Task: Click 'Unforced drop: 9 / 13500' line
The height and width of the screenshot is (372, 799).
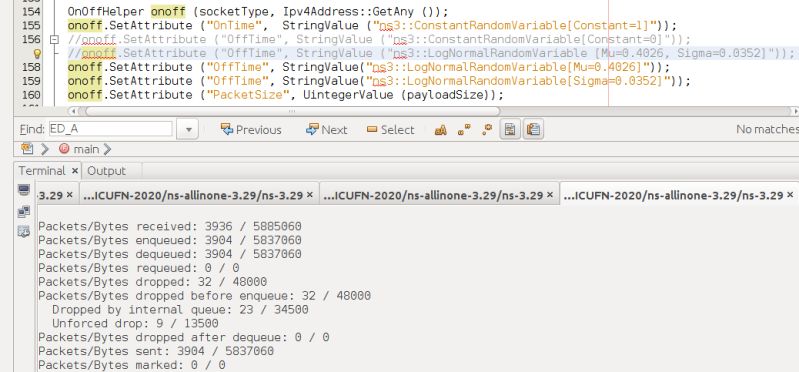Action: click(135, 323)
